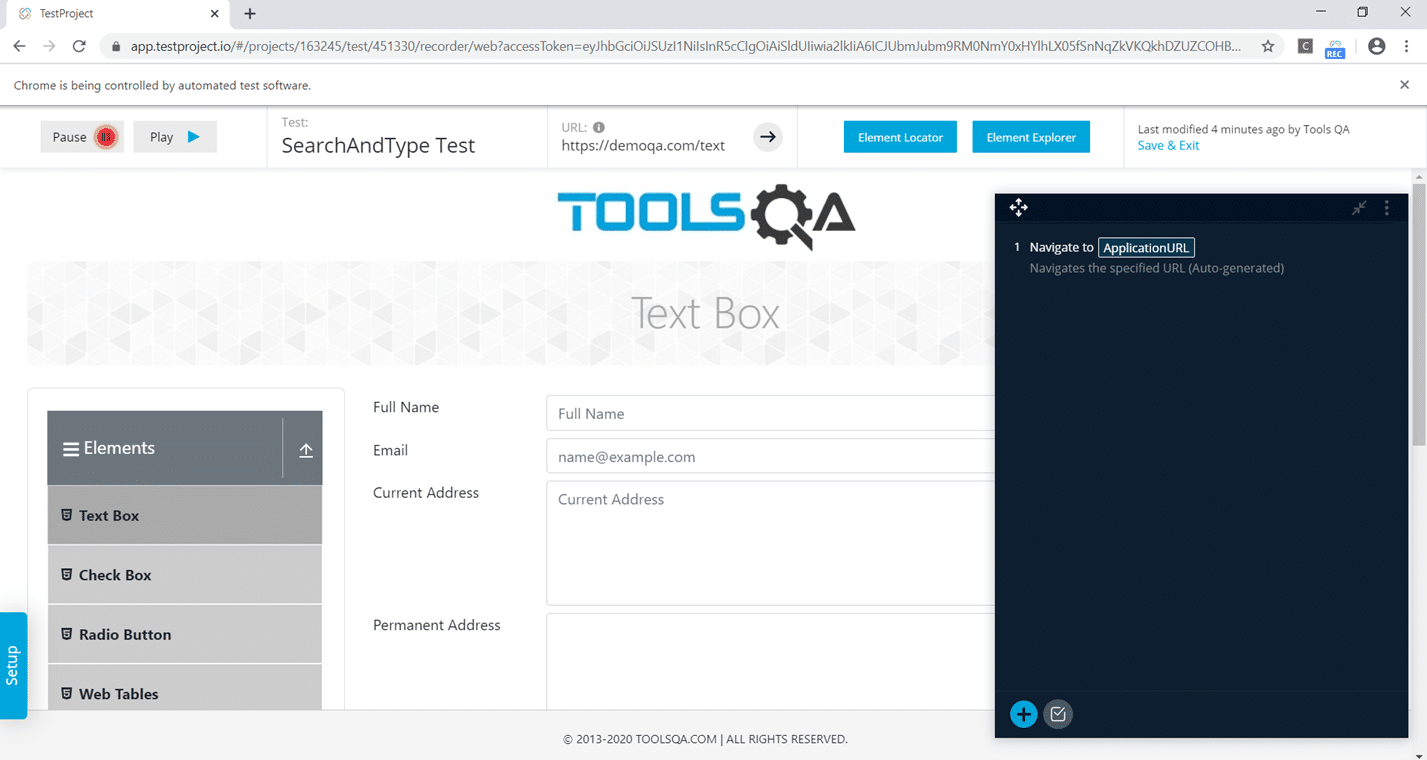Click the Elements hamburger header
The width and height of the screenshot is (1427, 760).
165,448
